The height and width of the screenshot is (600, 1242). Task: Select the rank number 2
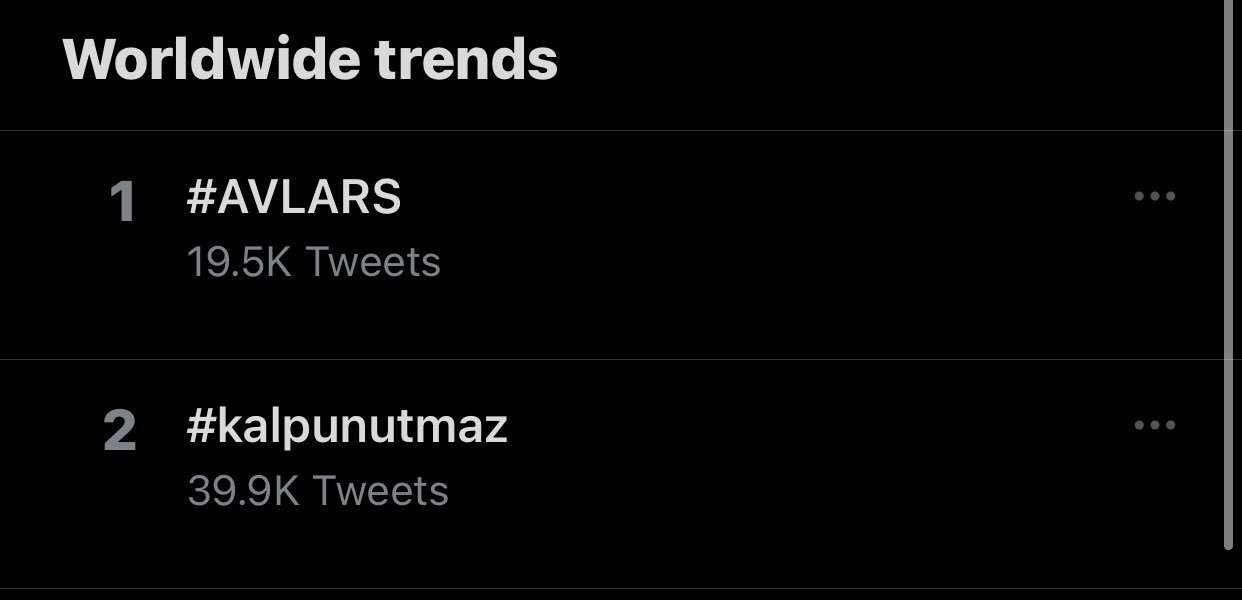pos(120,431)
